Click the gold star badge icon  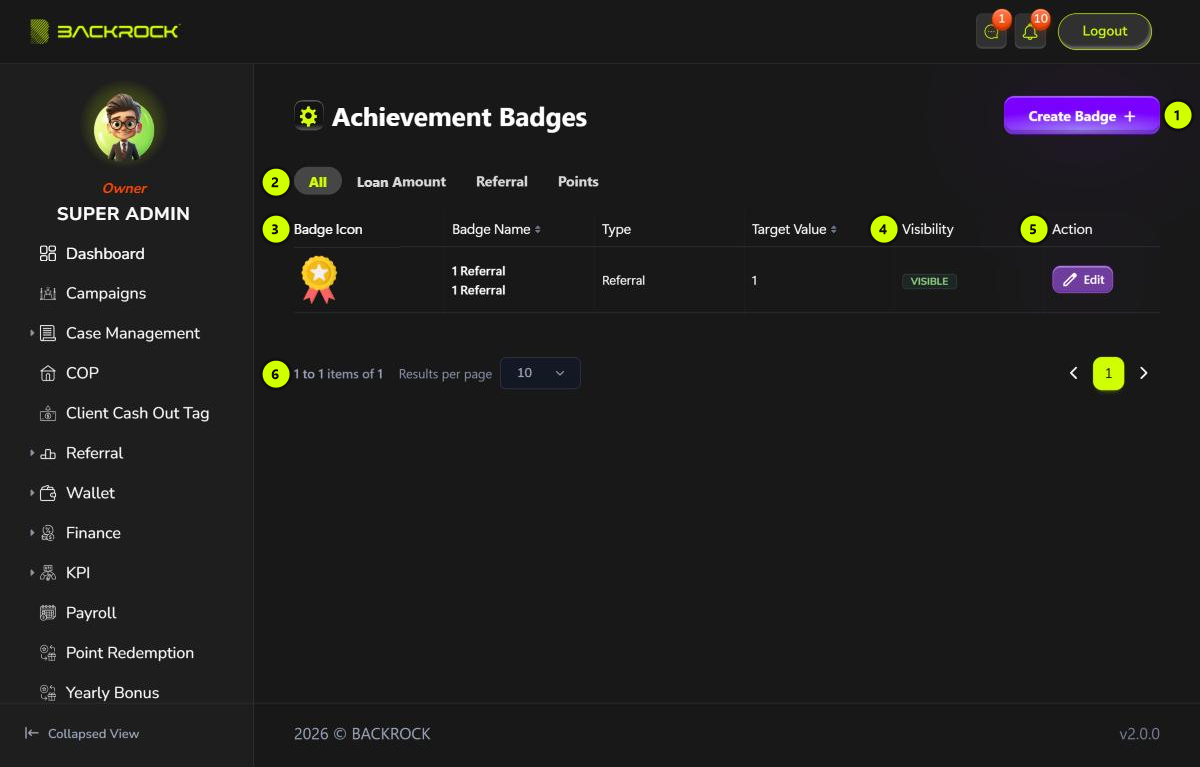pos(319,279)
